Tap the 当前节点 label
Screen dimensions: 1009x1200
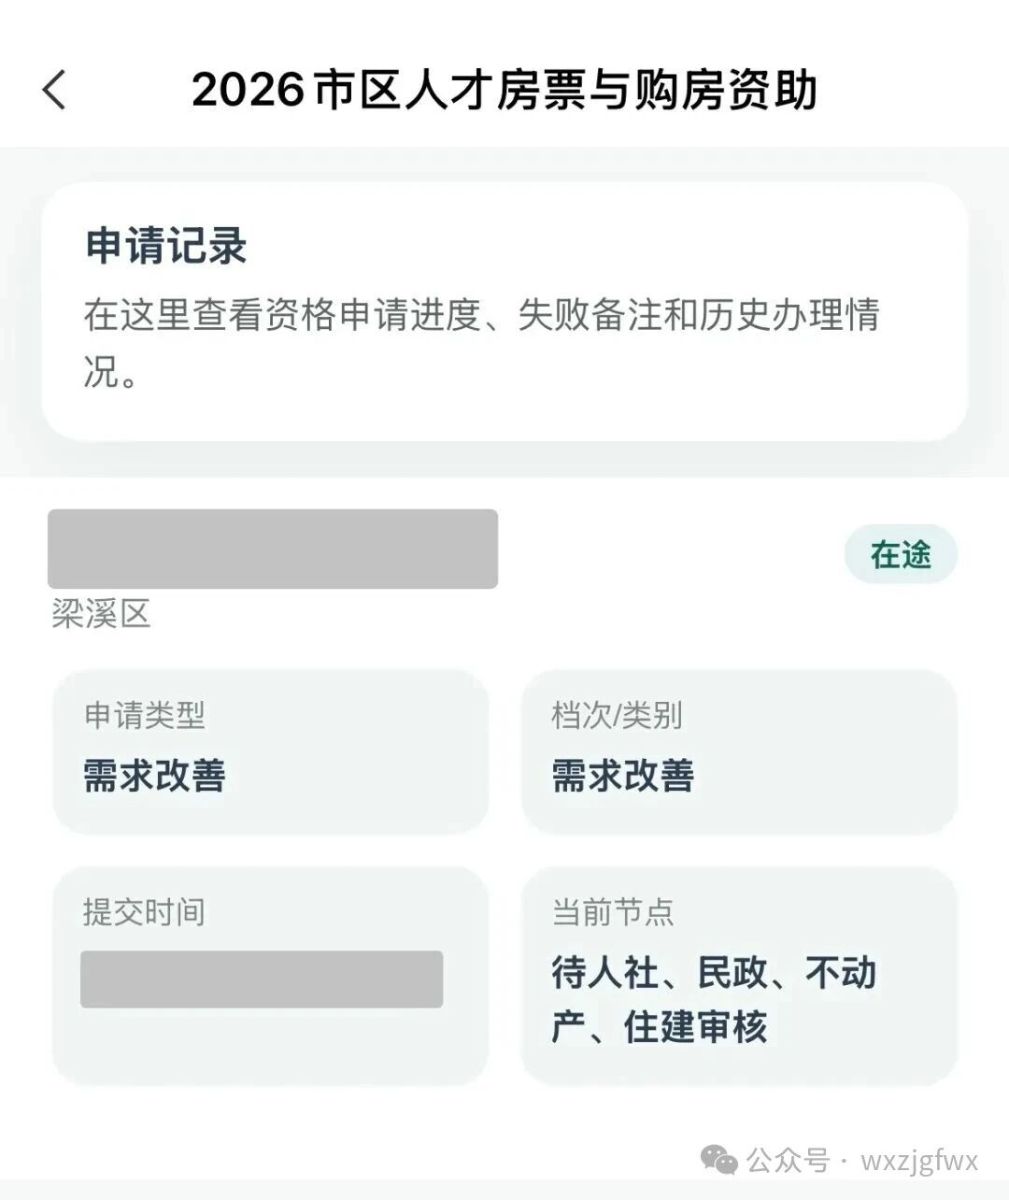tap(612, 912)
